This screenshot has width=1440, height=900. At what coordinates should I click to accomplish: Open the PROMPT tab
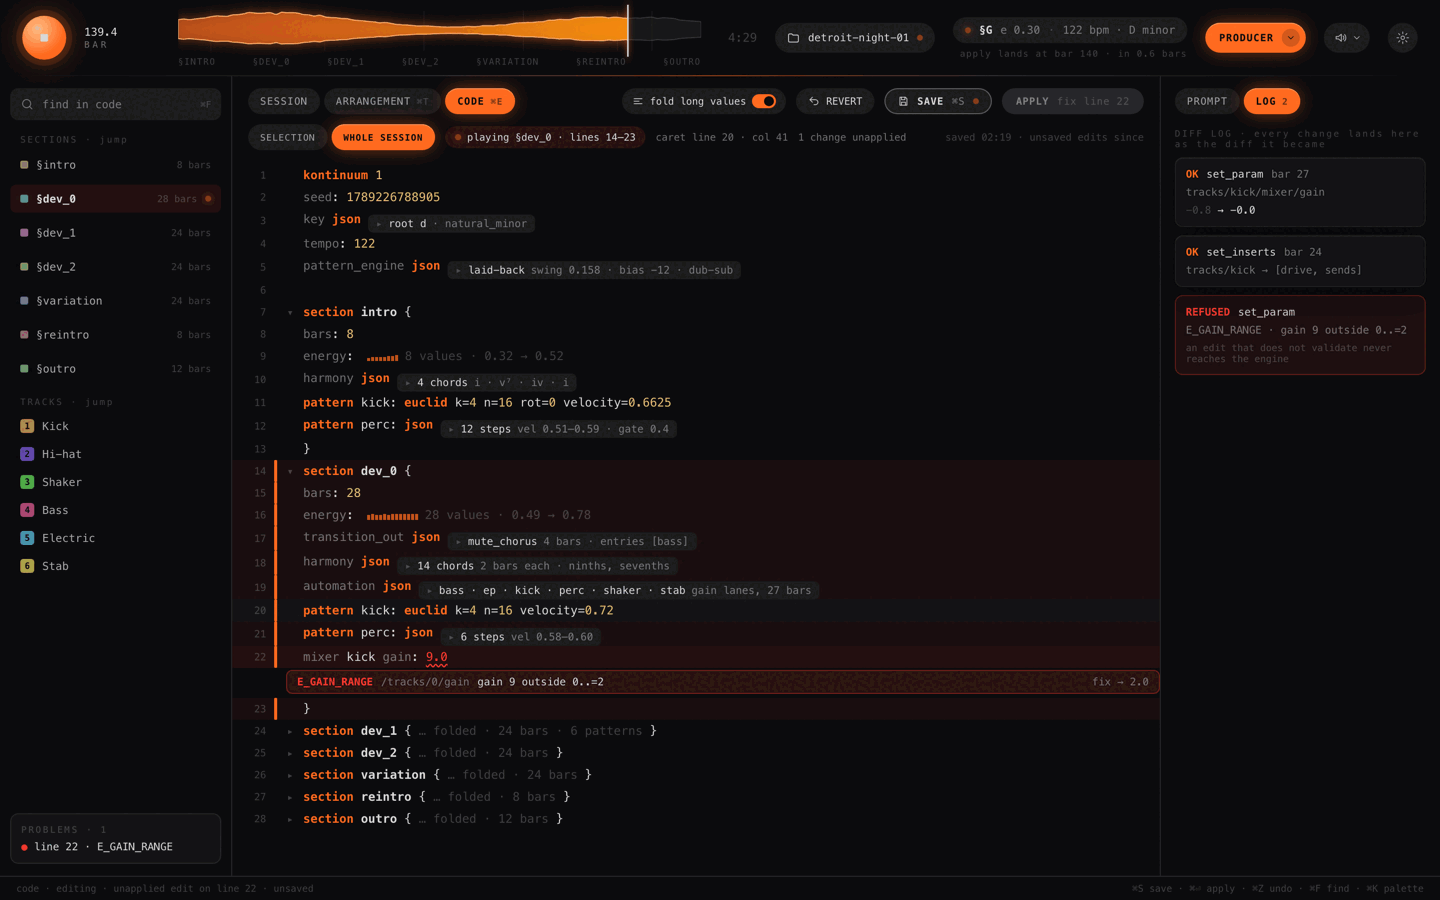[1207, 101]
